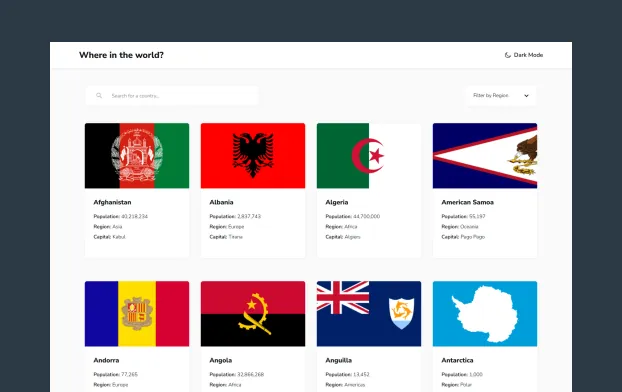Select the Andorra flag image

(137, 314)
